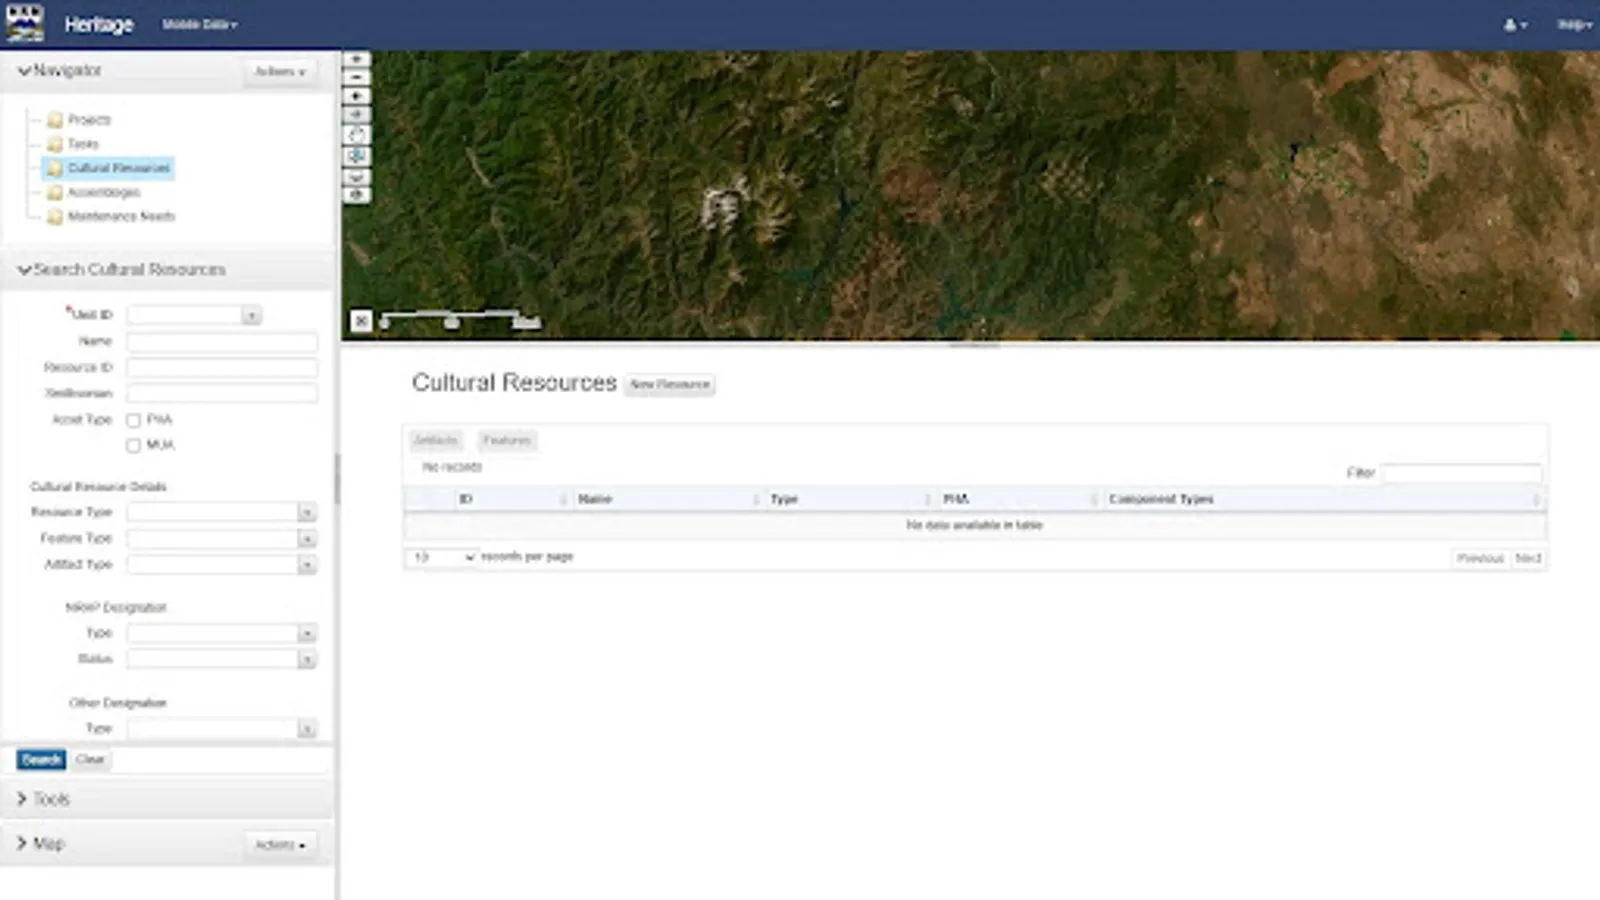The width and height of the screenshot is (1600, 900).
Task: Check the PWA asset type checkbox
Action: pos(135,419)
